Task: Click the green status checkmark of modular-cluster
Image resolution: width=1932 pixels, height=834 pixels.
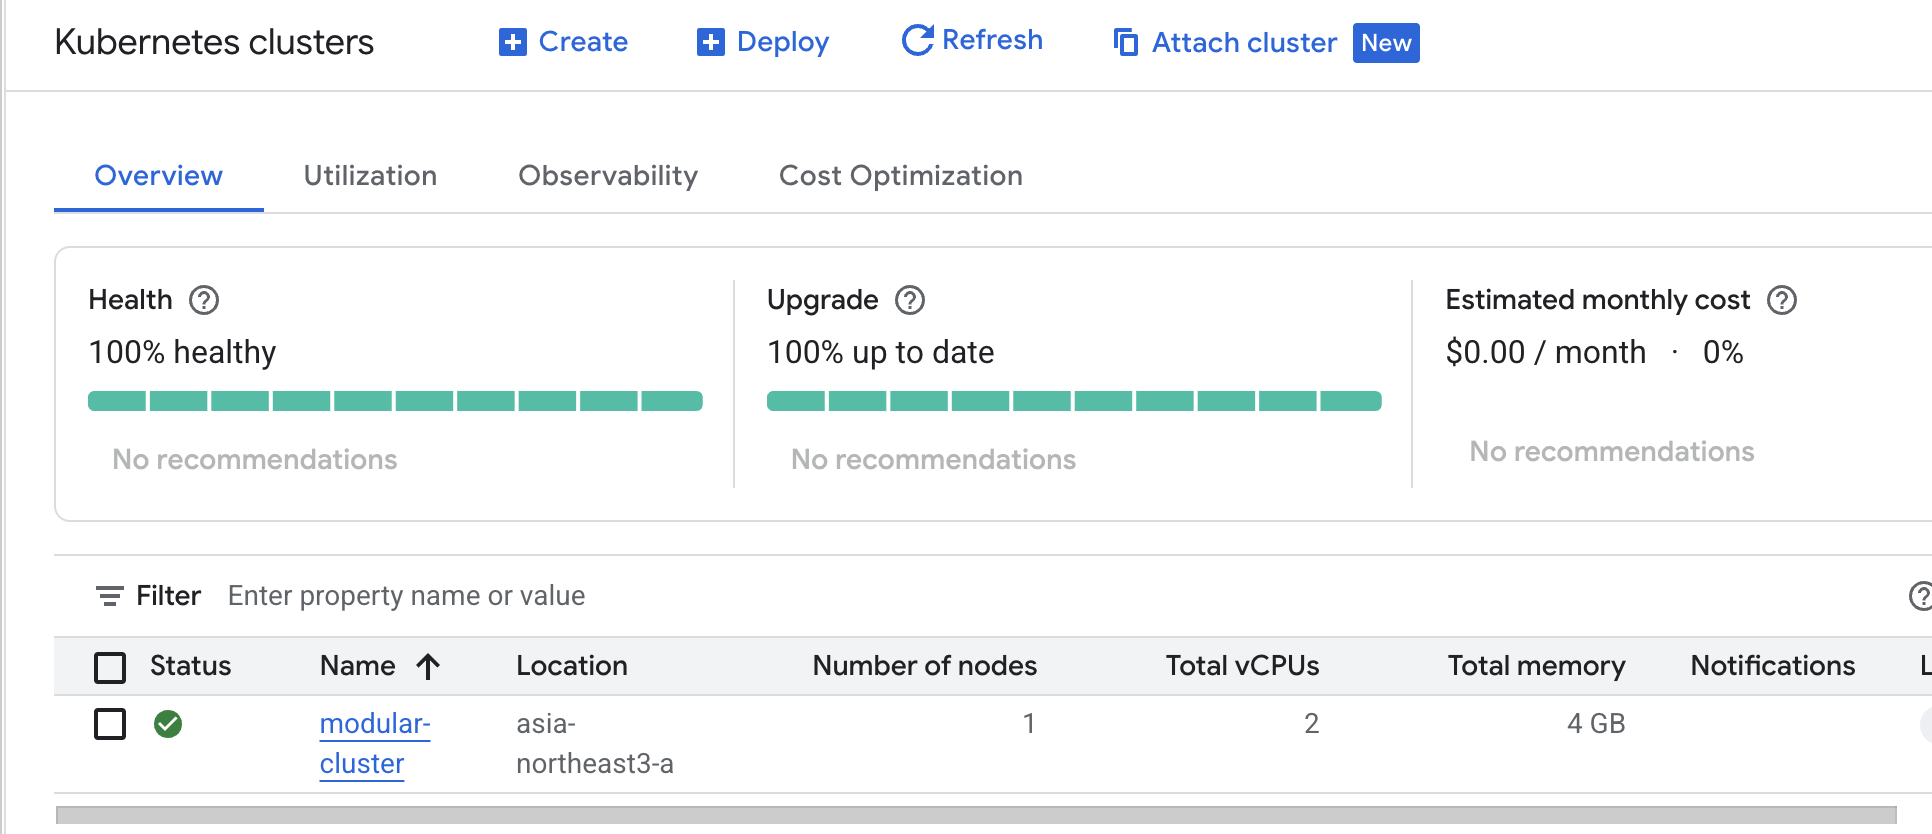Action: click(168, 724)
